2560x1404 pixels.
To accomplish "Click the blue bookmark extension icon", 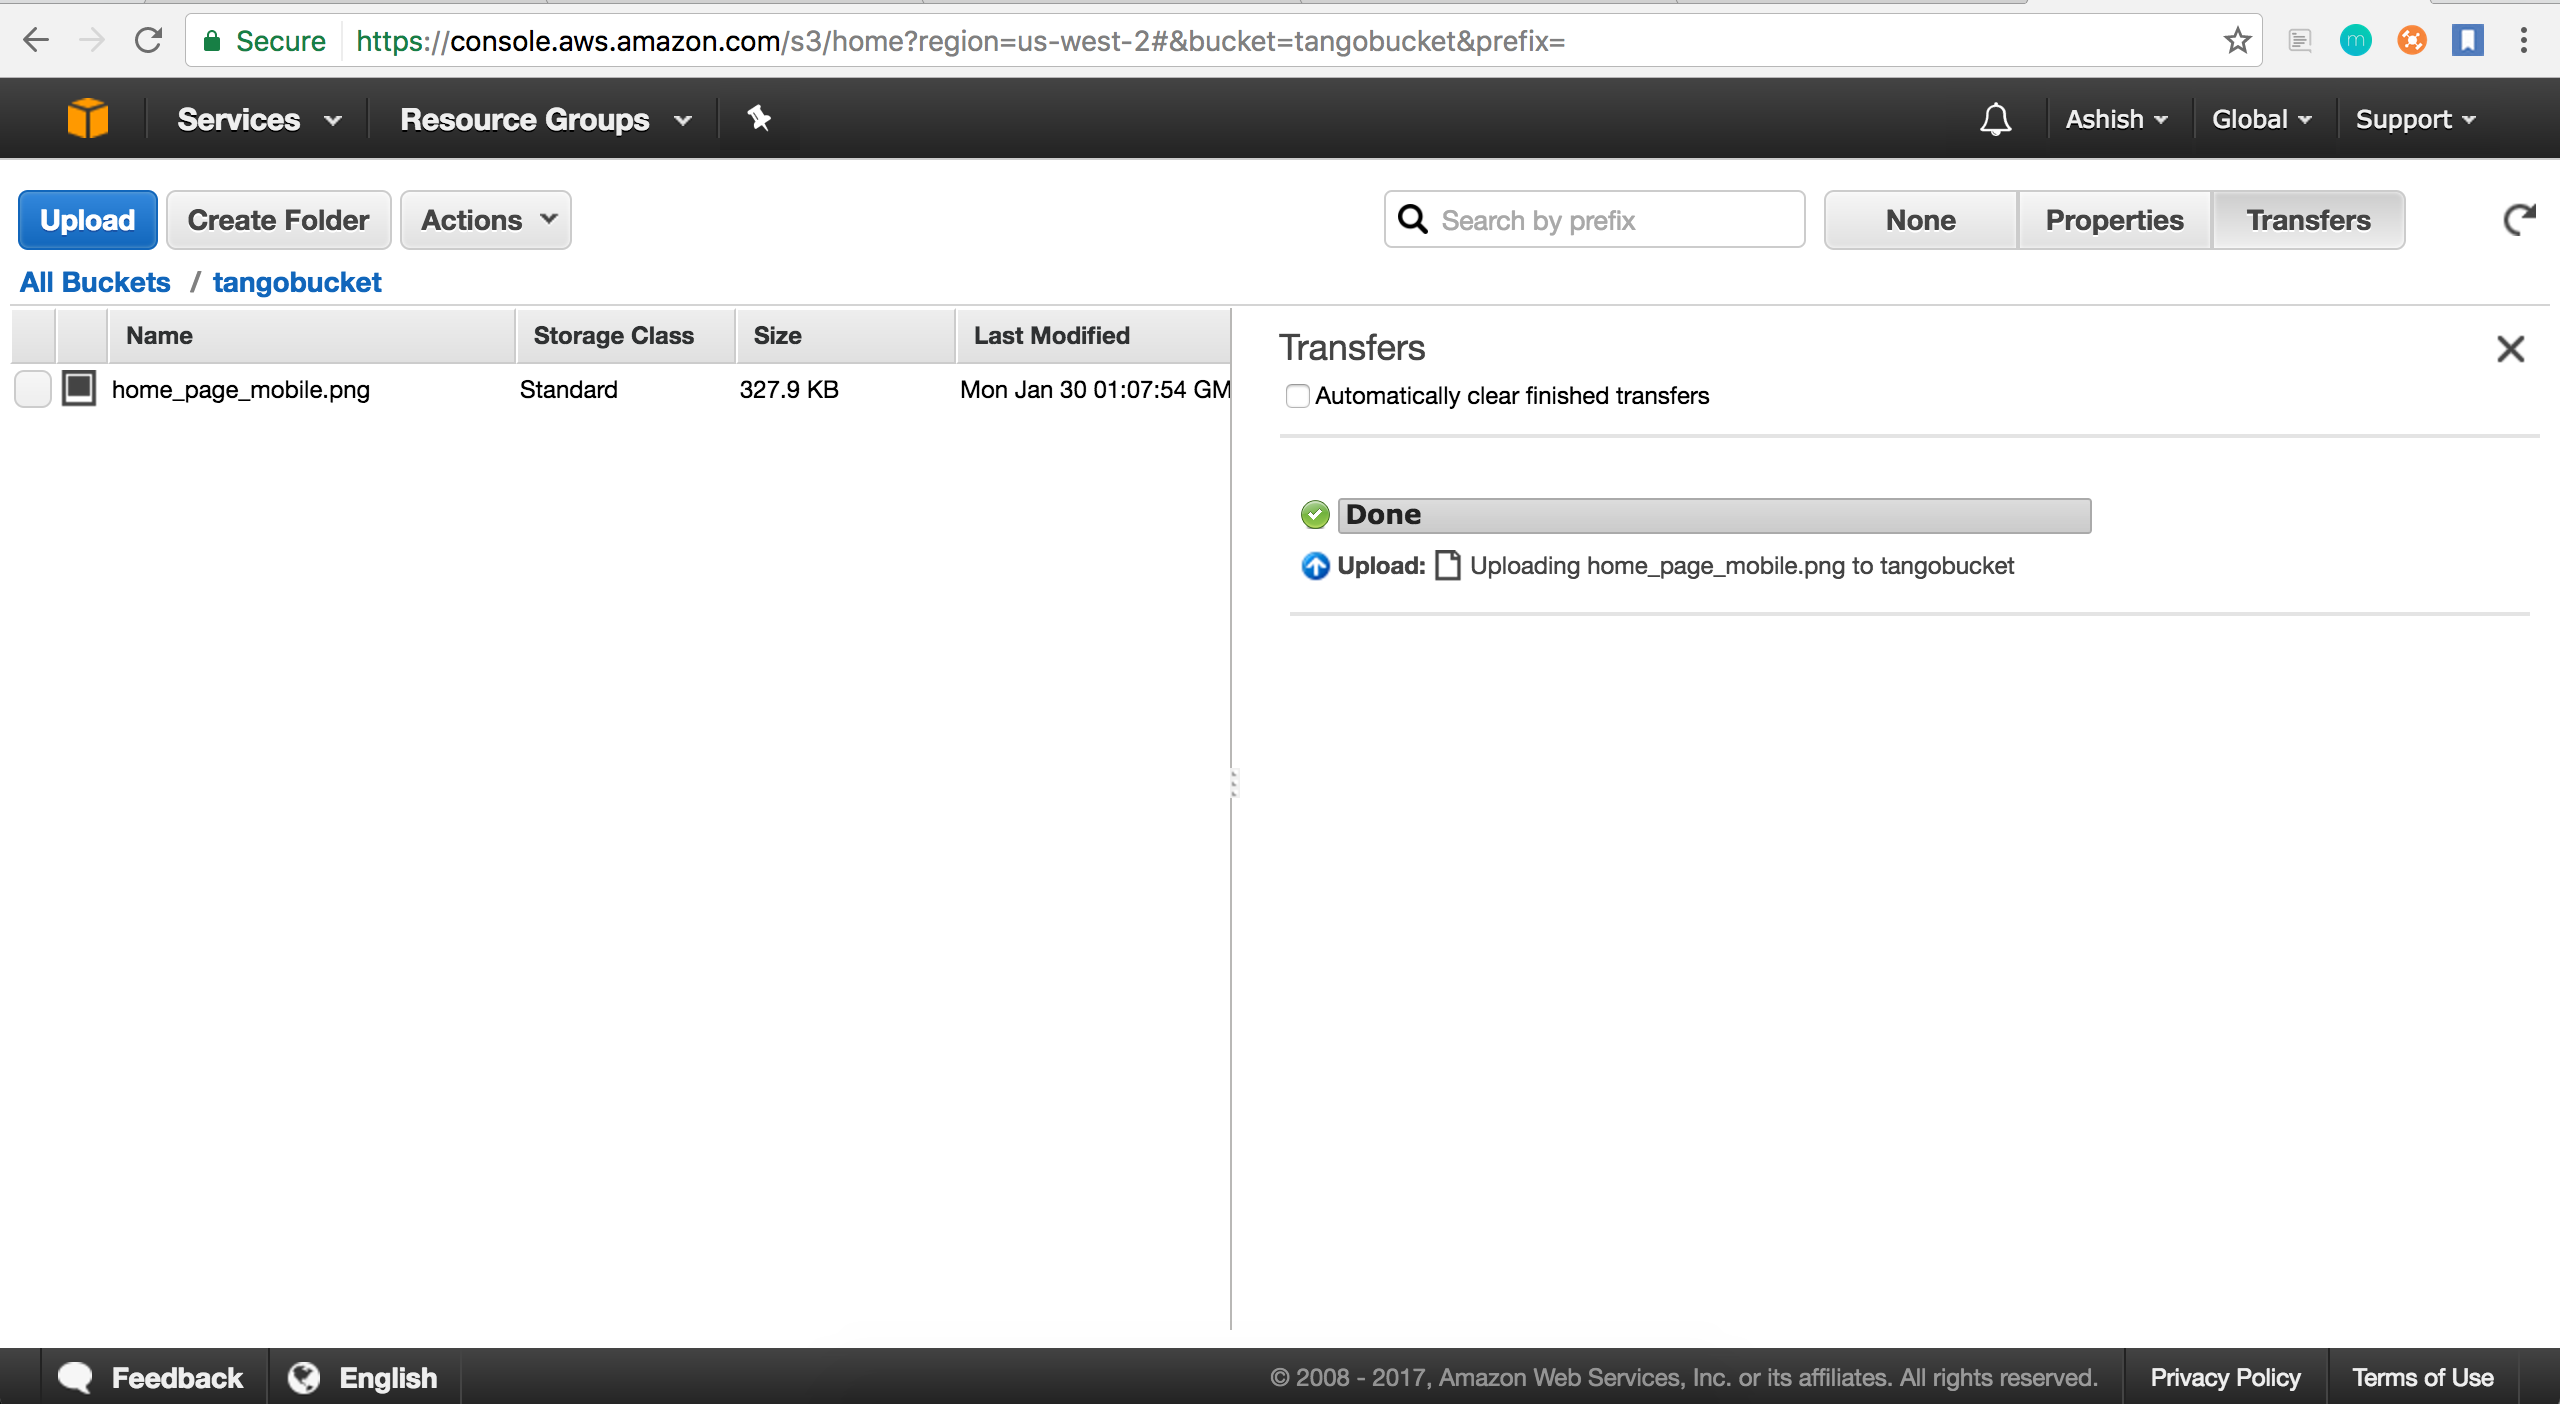I will pos(2467,40).
